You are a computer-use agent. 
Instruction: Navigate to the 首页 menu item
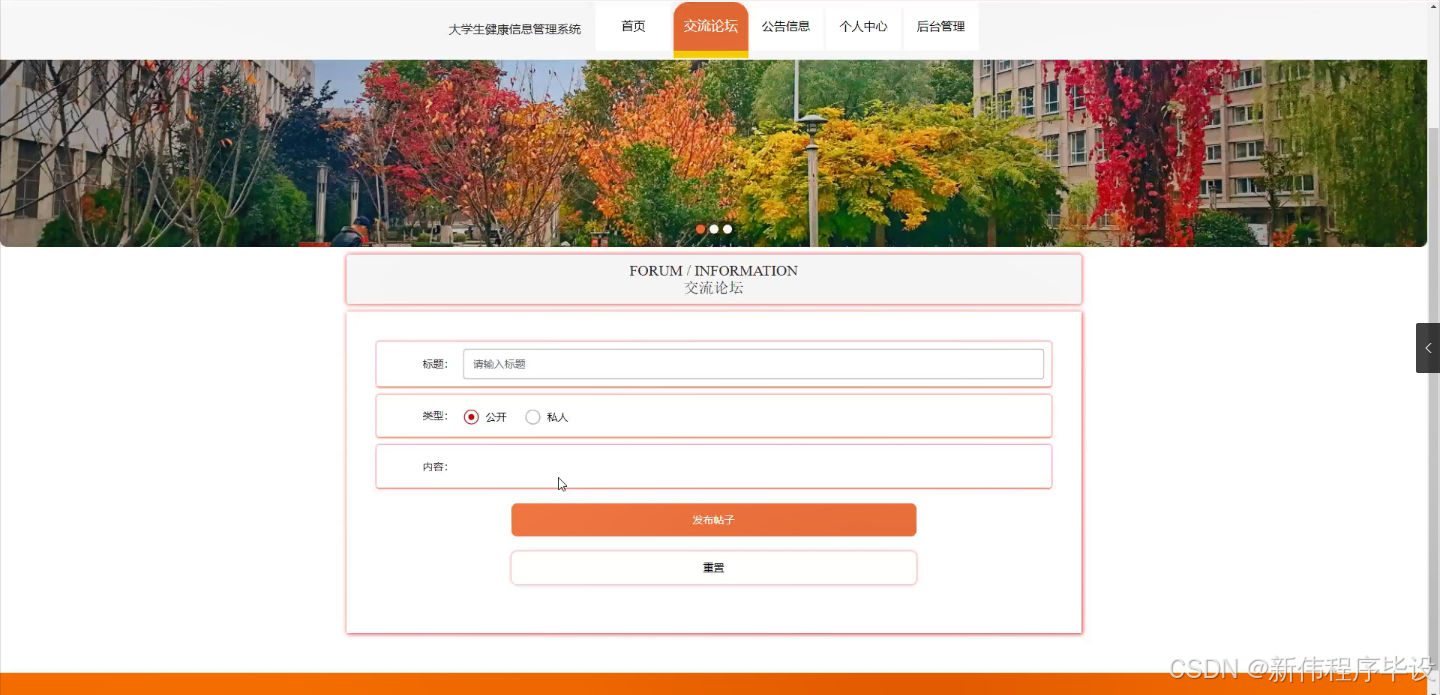pyautogui.click(x=632, y=27)
